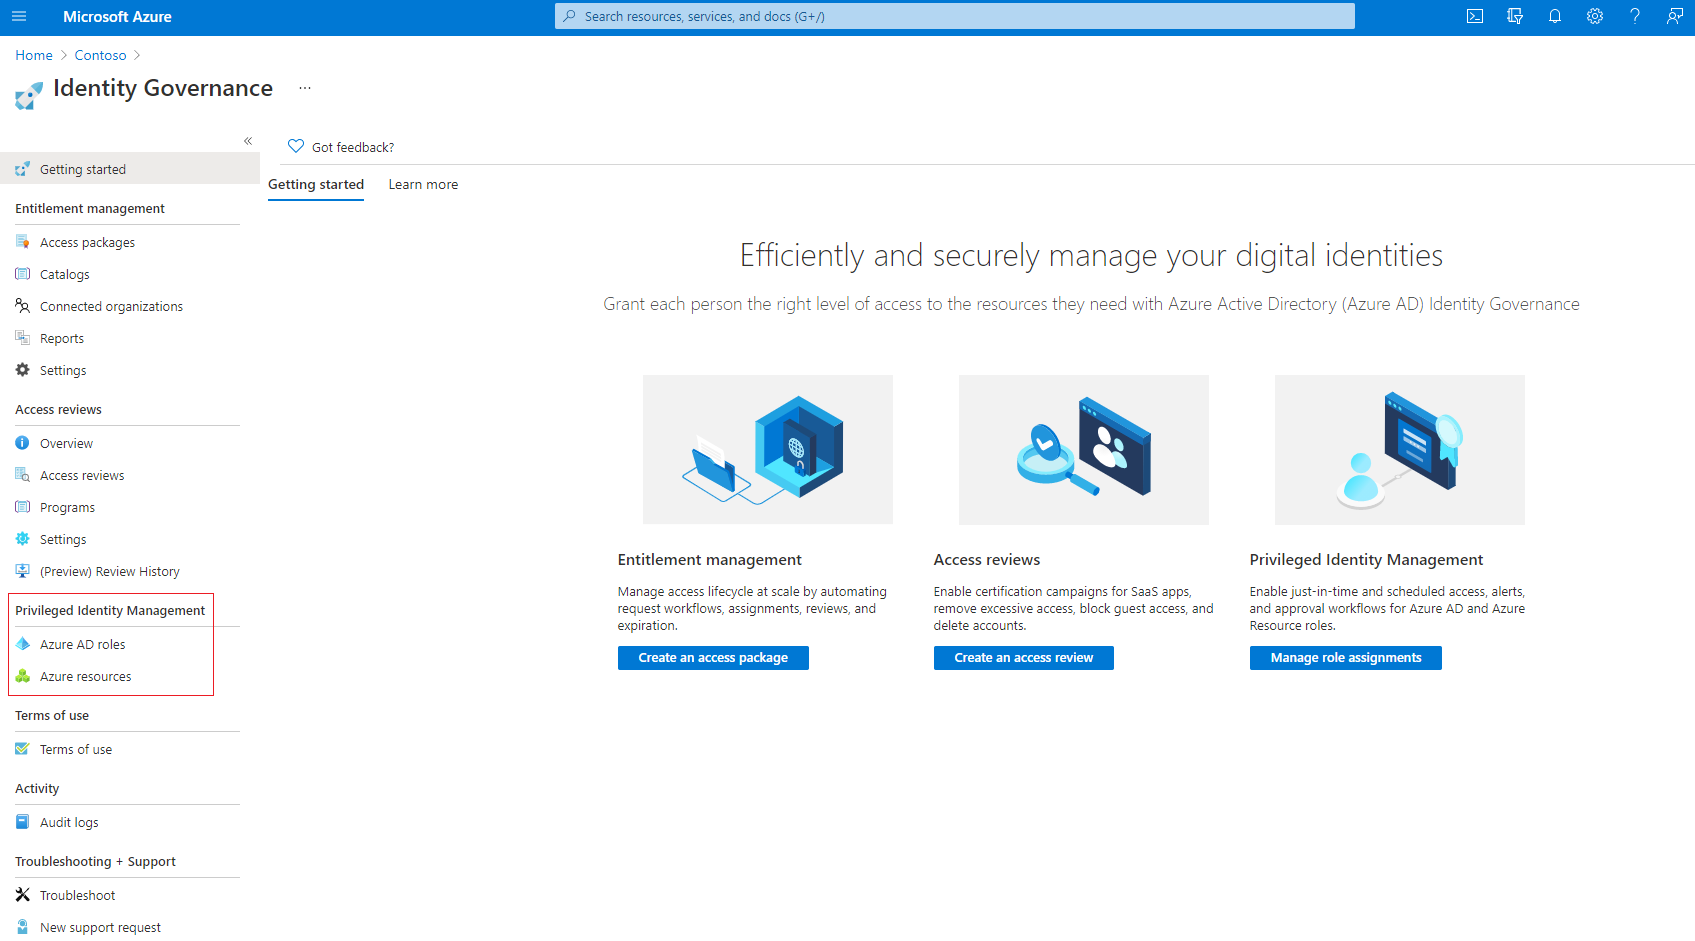Click the Access reviews sidebar icon
This screenshot has height=941, width=1695.
click(x=23, y=475)
